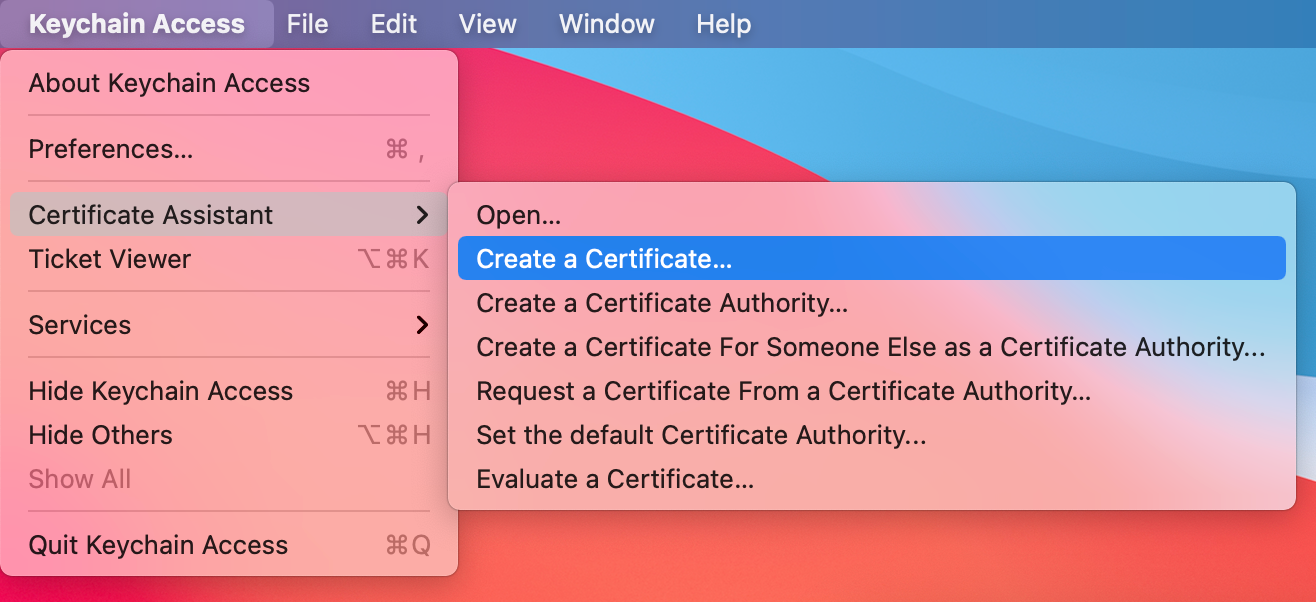The width and height of the screenshot is (1316, 602).
Task: Open the Help menu
Action: 723,24
